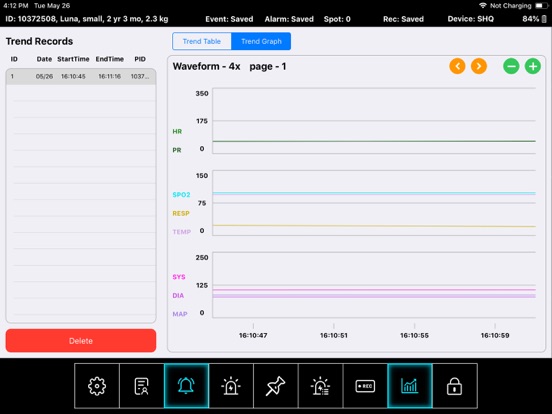The width and height of the screenshot is (552, 414).
Task: Tap the 'Rec: Saved' status text
Action: [403, 19]
